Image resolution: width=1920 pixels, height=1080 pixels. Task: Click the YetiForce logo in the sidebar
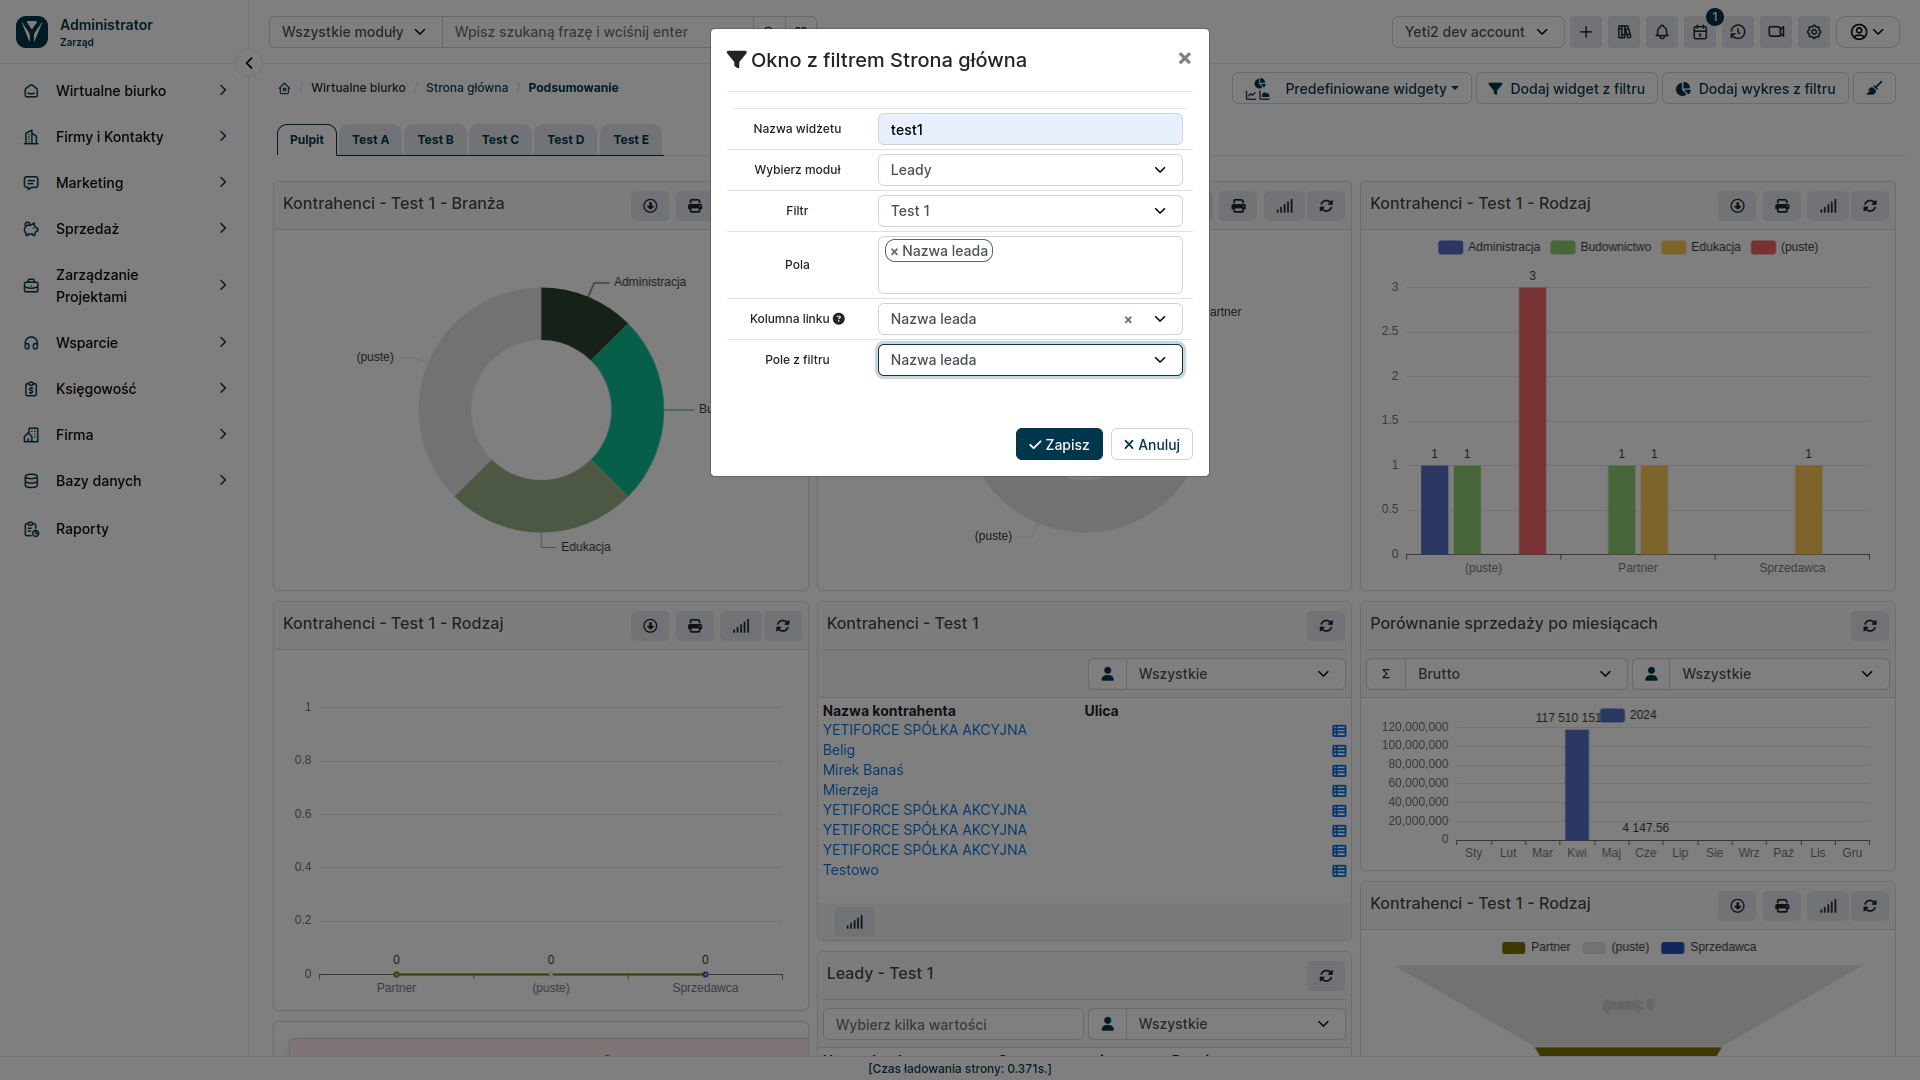pyautogui.click(x=32, y=32)
